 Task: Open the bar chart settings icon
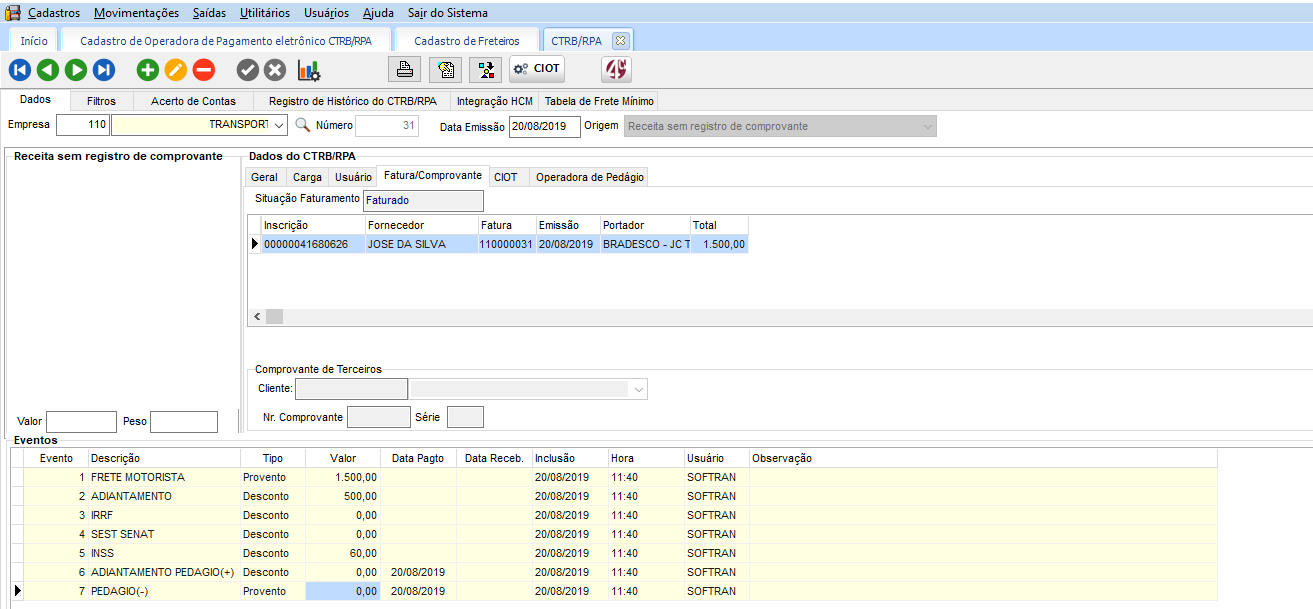308,70
